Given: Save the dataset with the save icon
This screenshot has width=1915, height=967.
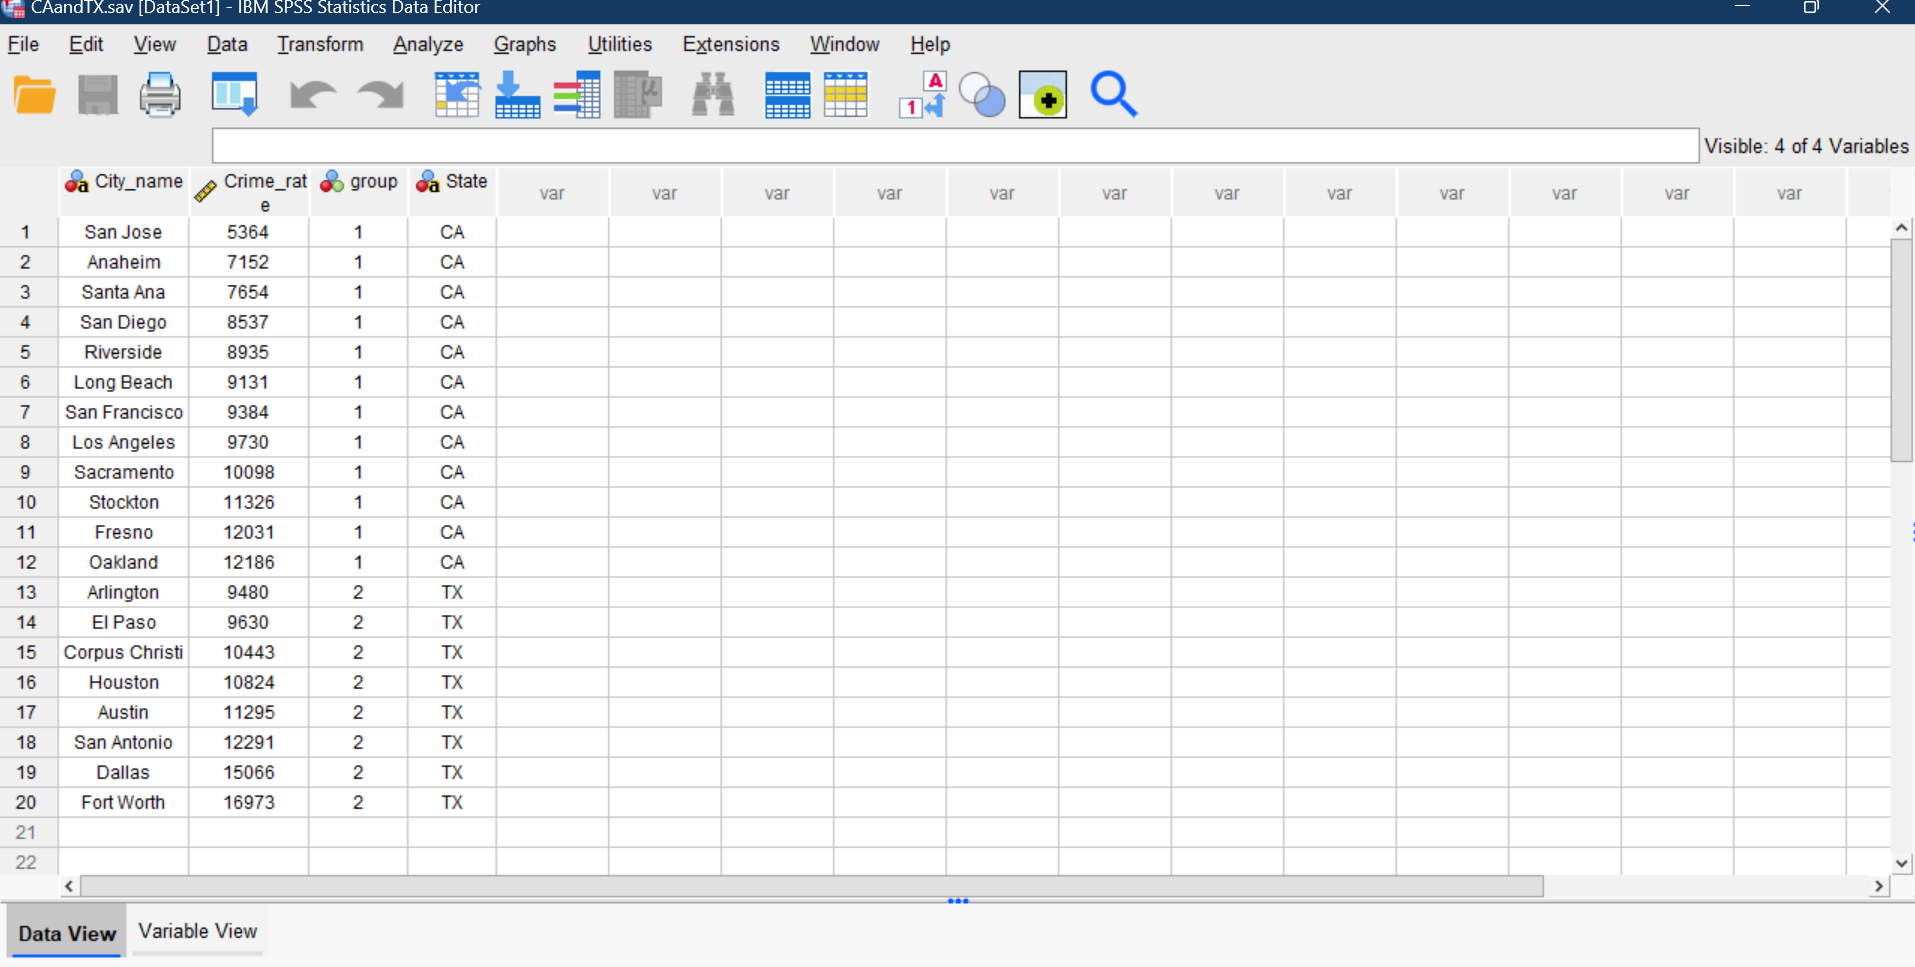Looking at the screenshot, I should (97, 94).
